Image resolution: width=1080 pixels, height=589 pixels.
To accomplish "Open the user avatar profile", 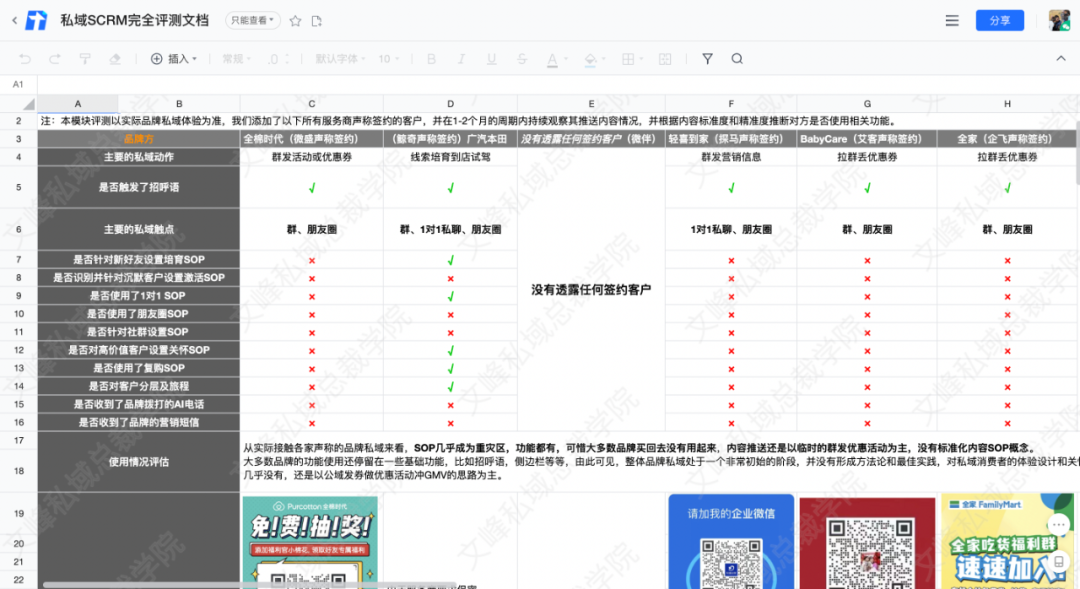I will tap(1059, 20).
